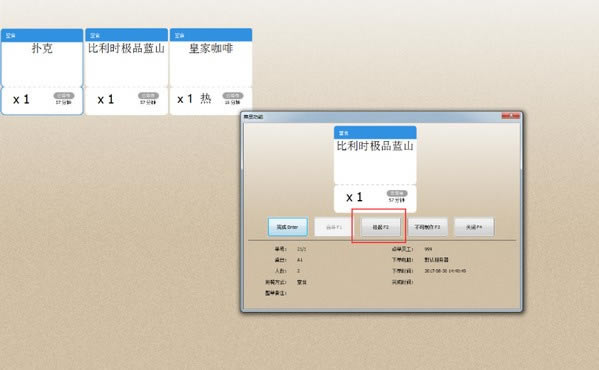Click the 完成 Enter button
Image resolution: width=599 pixels, height=370 pixels.
click(x=288, y=227)
